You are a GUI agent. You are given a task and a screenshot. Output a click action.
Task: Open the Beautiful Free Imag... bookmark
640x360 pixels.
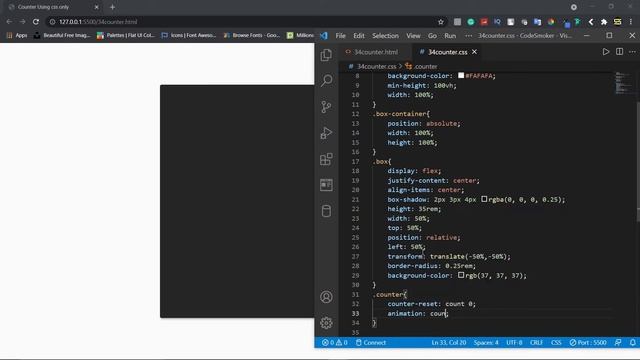point(62,36)
